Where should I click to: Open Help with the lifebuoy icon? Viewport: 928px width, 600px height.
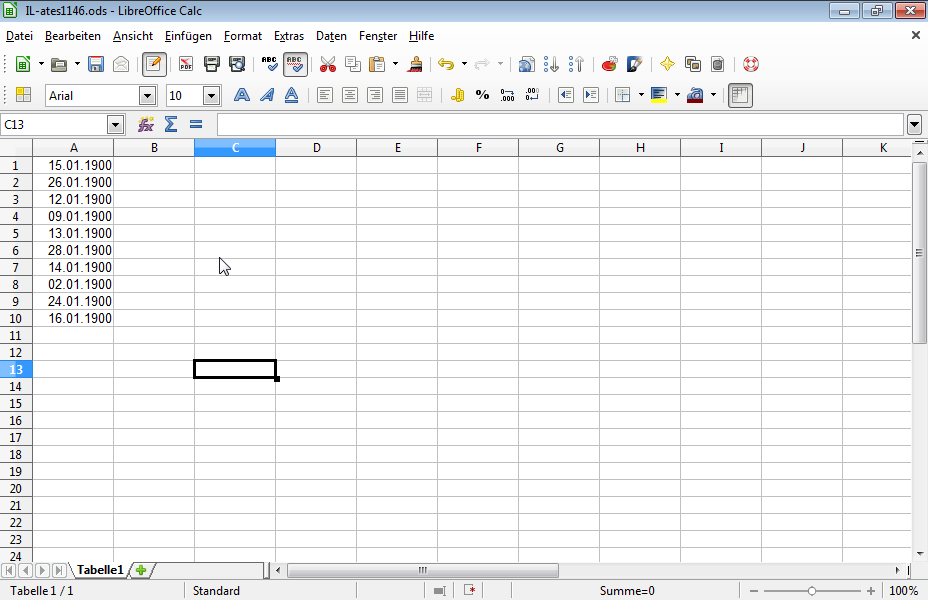[x=750, y=64]
